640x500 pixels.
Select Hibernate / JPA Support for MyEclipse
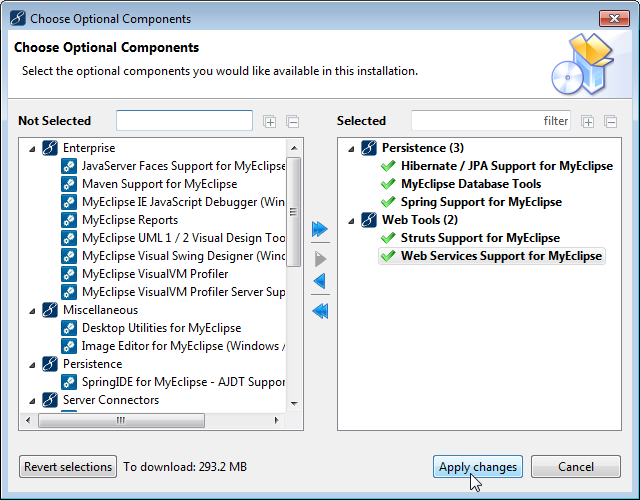pos(506,166)
